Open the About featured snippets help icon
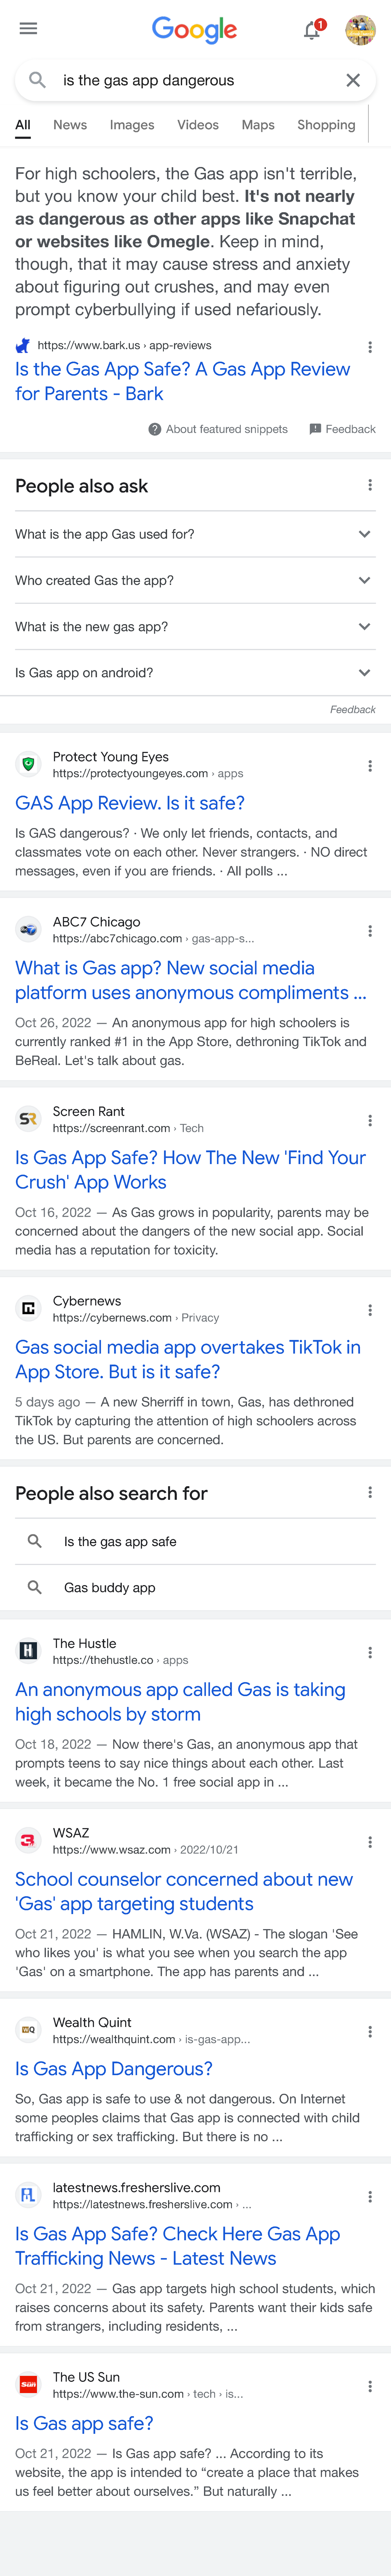Image resolution: width=391 pixels, height=2576 pixels. point(153,428)
